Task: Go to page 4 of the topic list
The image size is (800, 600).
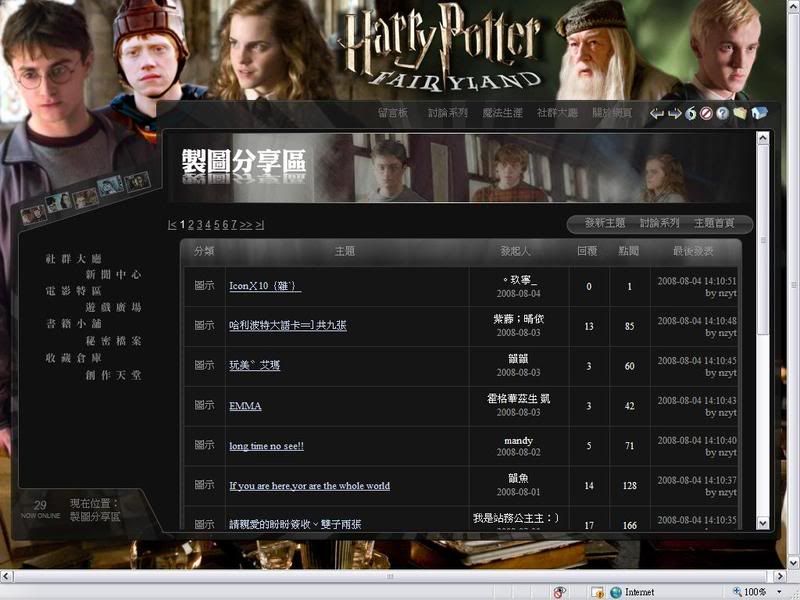Action: [x=208, y=224]
